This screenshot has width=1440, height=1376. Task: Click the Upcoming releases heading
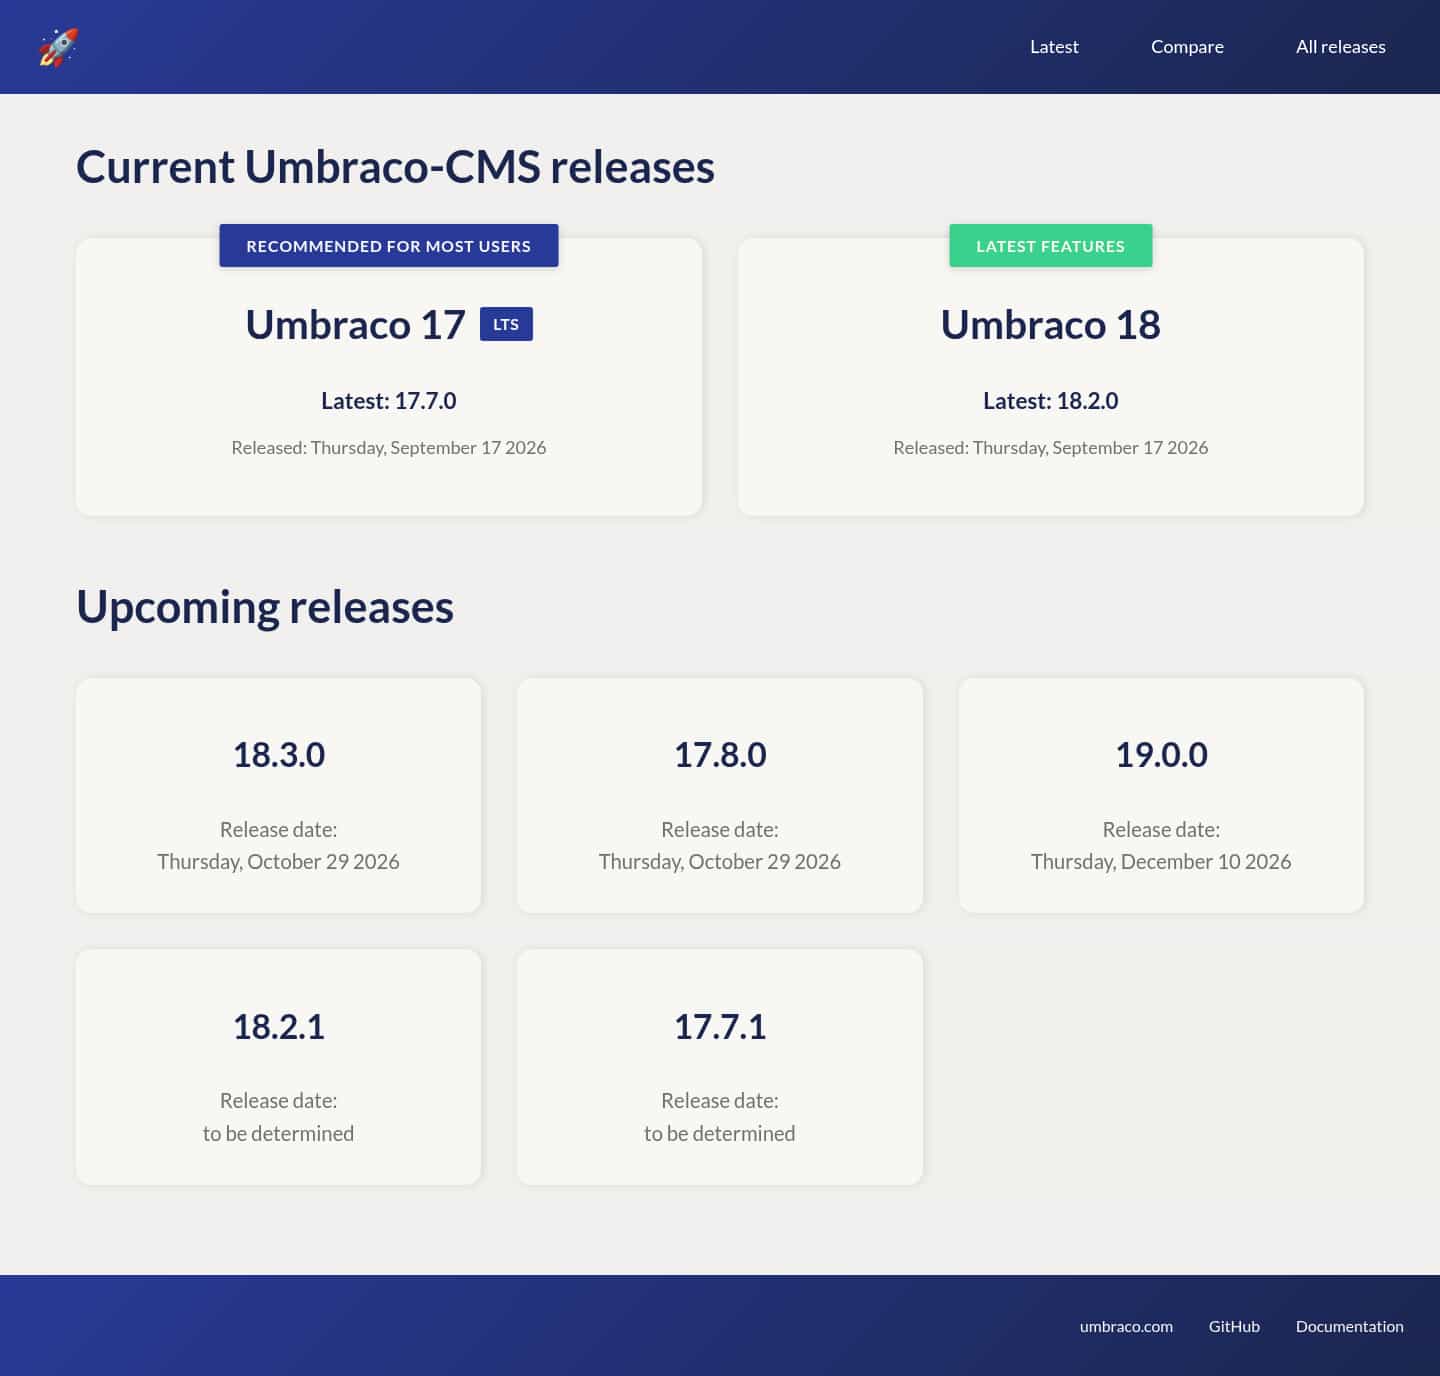pyautogui.click(x=265, y=607)
